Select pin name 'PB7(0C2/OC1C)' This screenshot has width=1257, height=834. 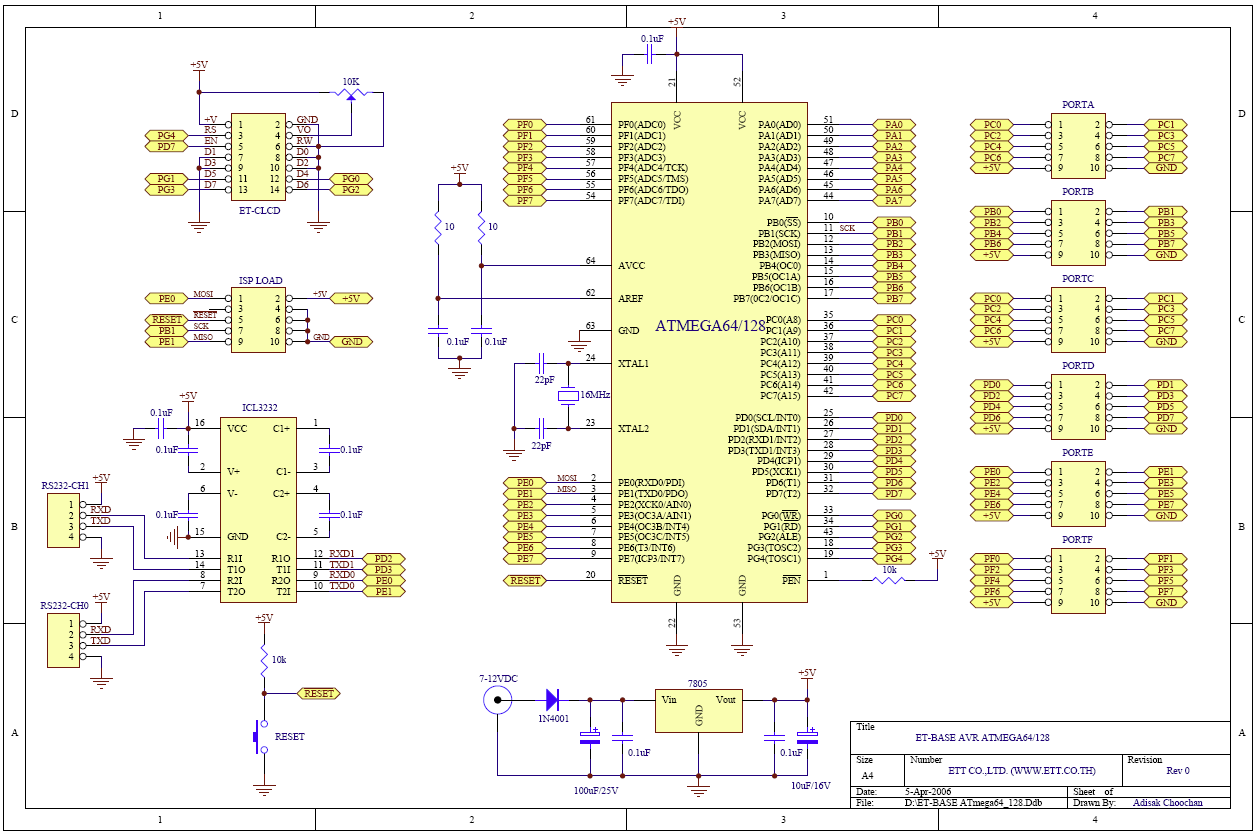[x=767, y=298]
